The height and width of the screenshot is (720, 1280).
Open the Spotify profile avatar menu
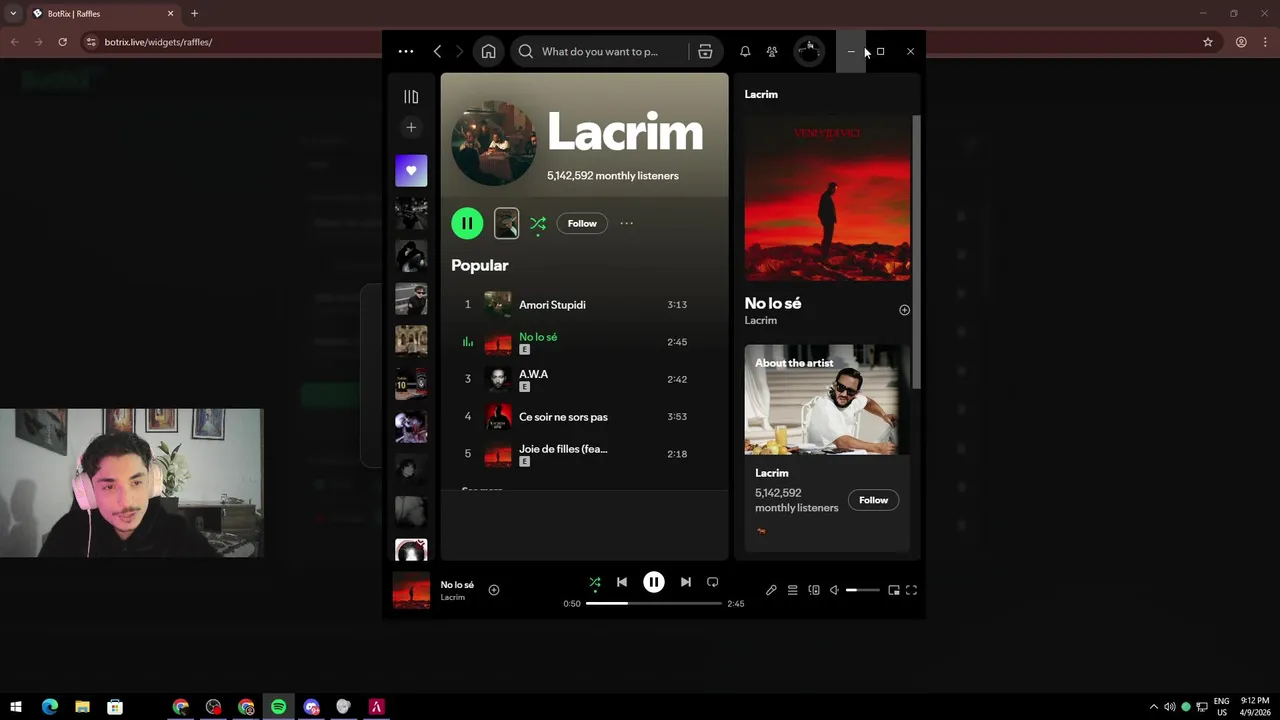809,51
